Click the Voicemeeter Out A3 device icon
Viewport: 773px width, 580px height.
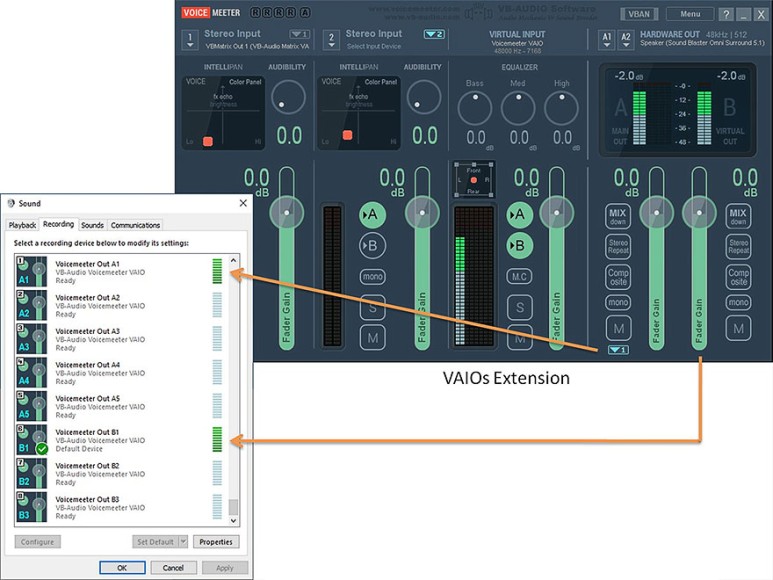pyautogui.click(x=32, y=339)
